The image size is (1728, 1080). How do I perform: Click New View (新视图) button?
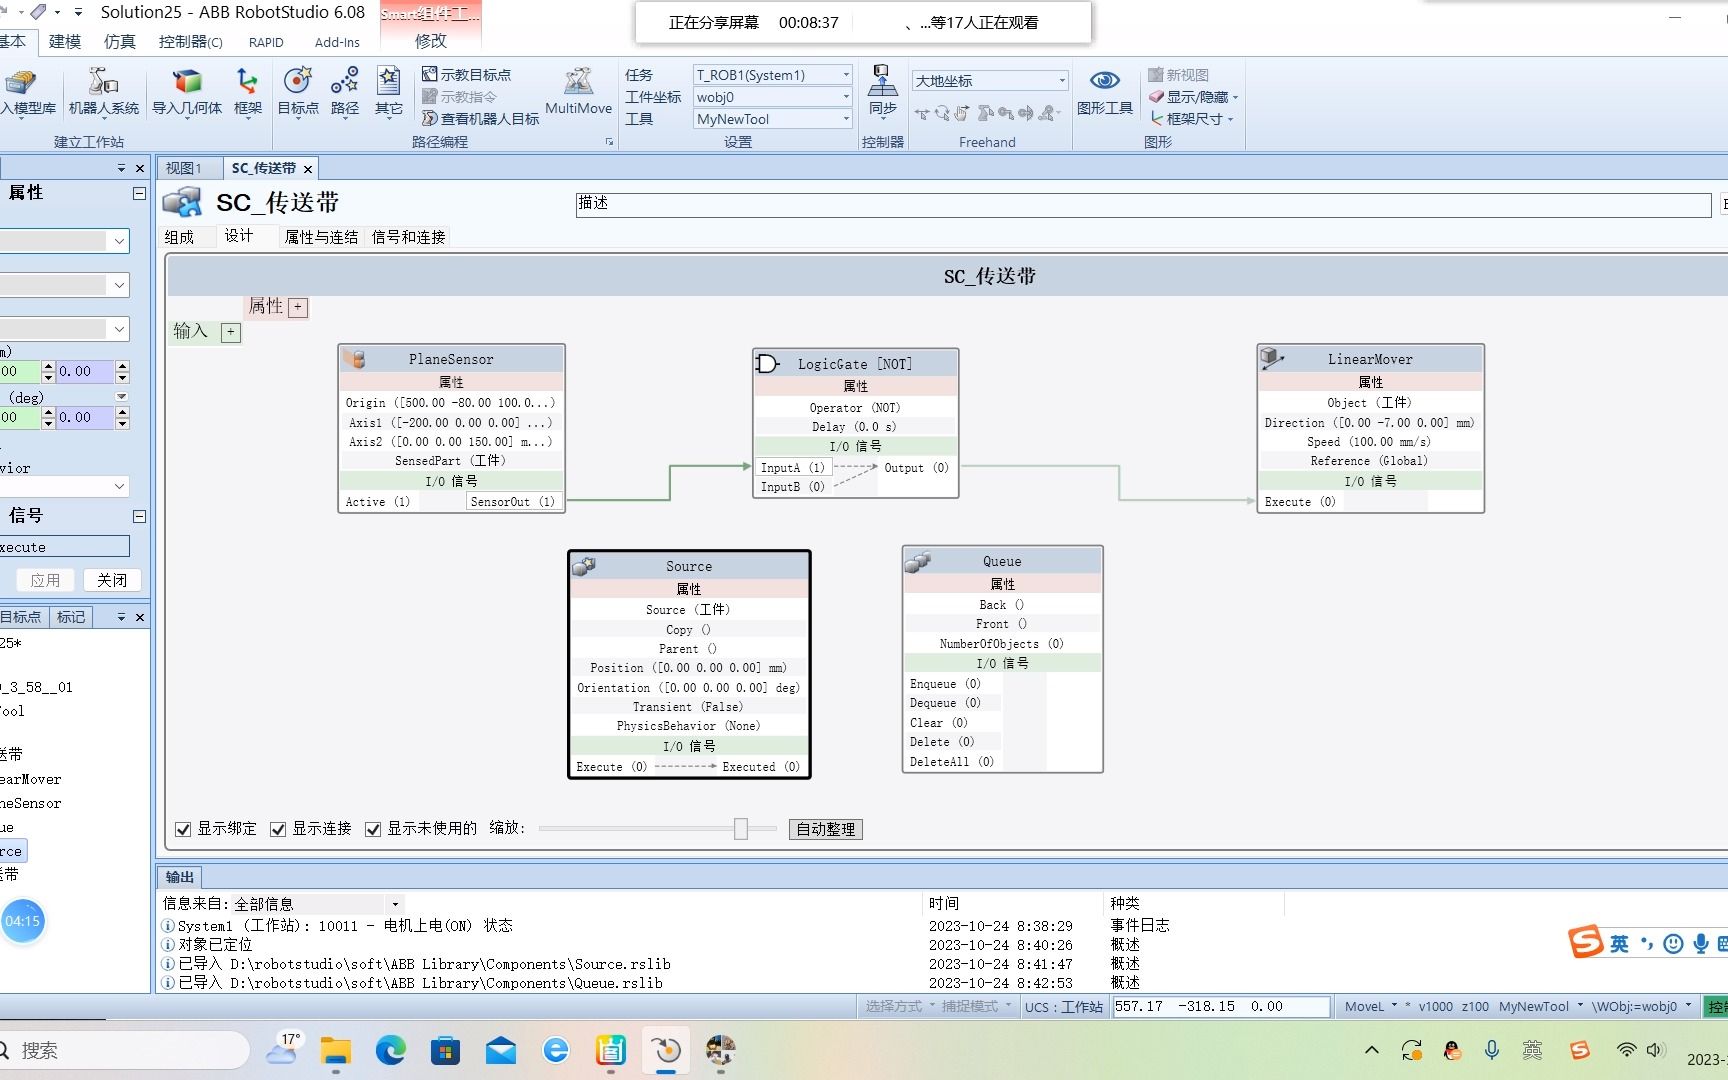(x=1179, y=75)
